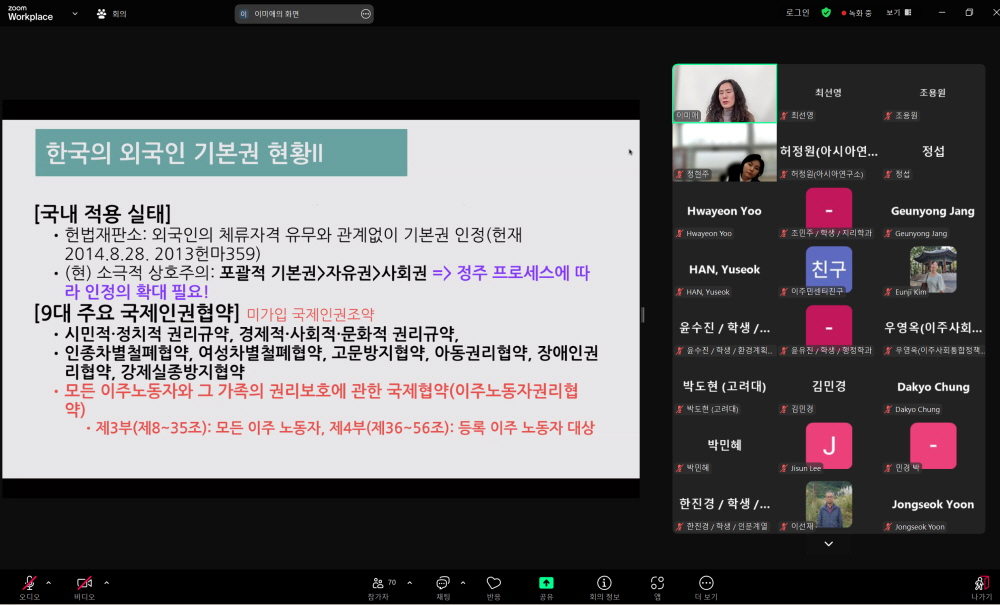Click the green 공유 share screen button
1000x605 pixels.
click(547, 587)
